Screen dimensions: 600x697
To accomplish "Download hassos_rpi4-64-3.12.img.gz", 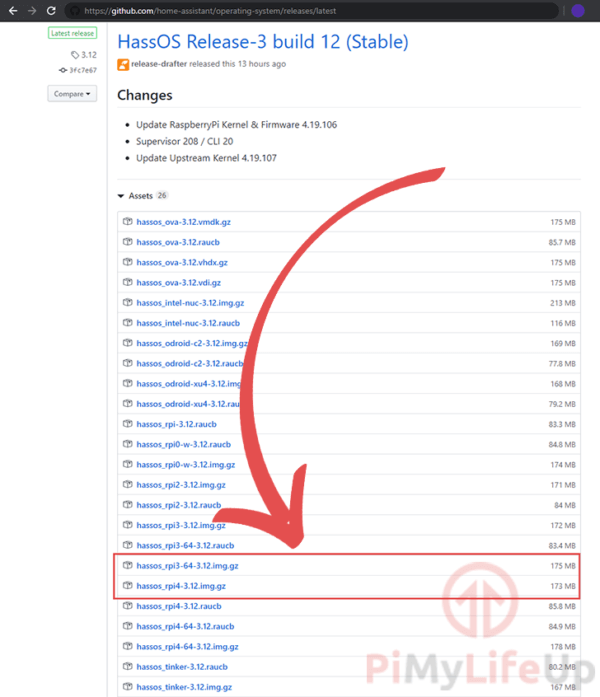I will pyautogui.click(x=187, y=647).
